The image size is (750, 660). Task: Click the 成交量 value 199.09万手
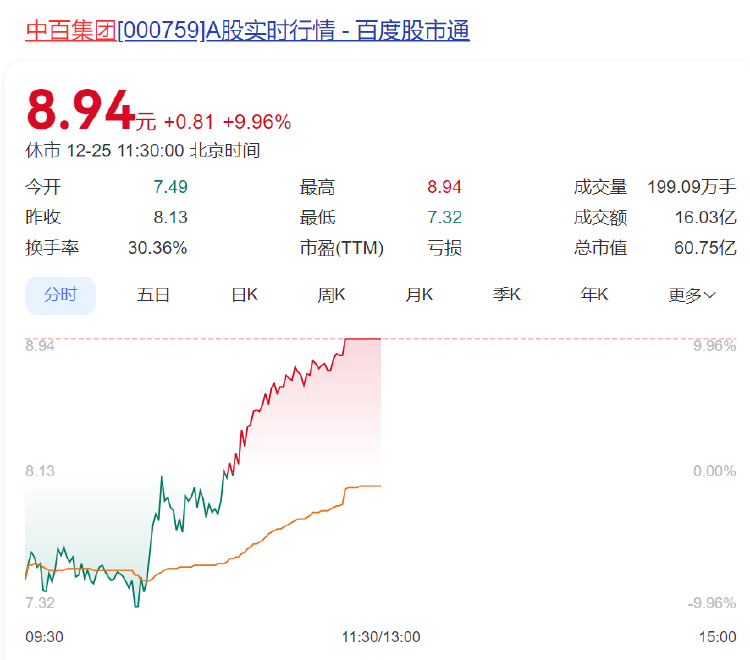pos(692,187)
